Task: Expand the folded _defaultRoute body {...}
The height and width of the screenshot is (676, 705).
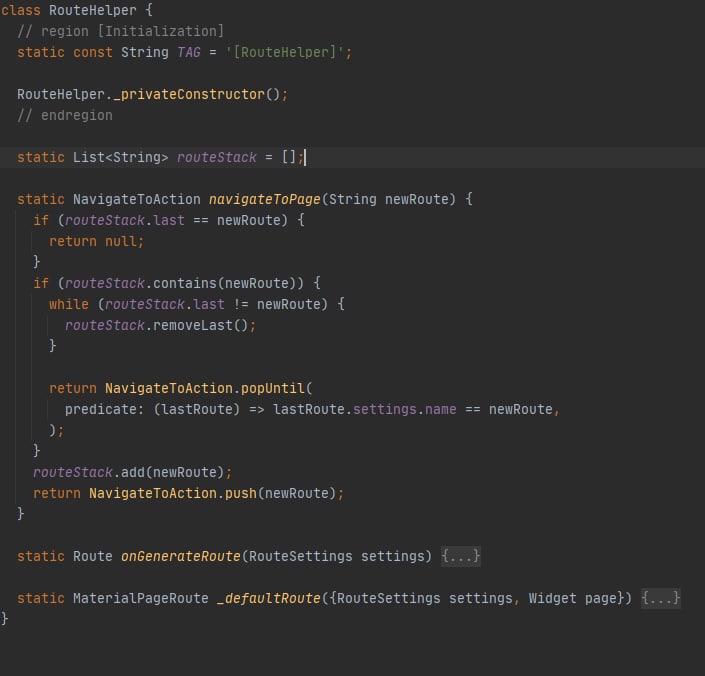Action: (660, 598)
